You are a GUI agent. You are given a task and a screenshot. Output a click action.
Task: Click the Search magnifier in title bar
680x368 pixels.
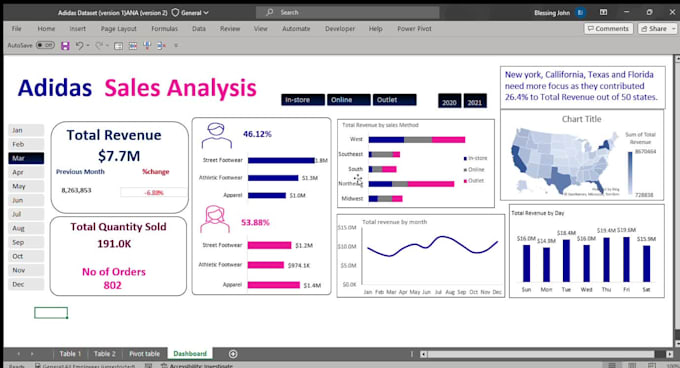point(270,13)
